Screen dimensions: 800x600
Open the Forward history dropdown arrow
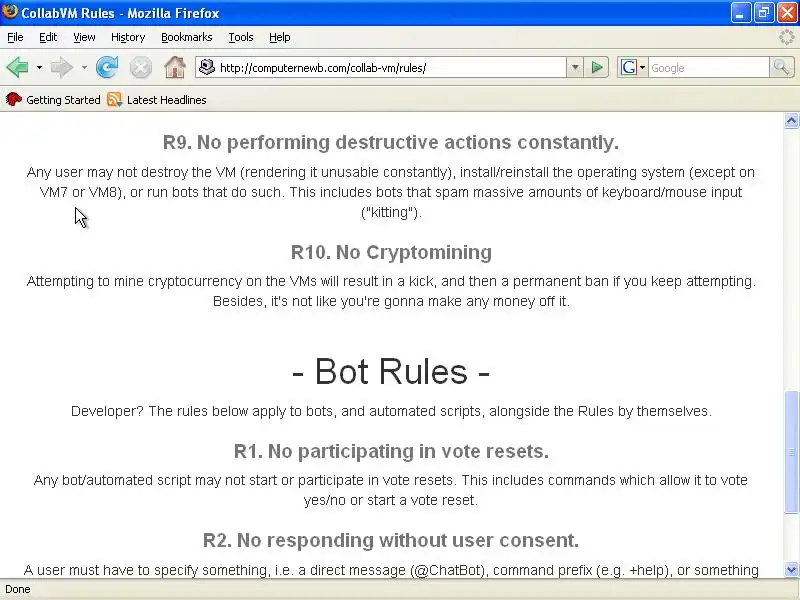point(84,67)
